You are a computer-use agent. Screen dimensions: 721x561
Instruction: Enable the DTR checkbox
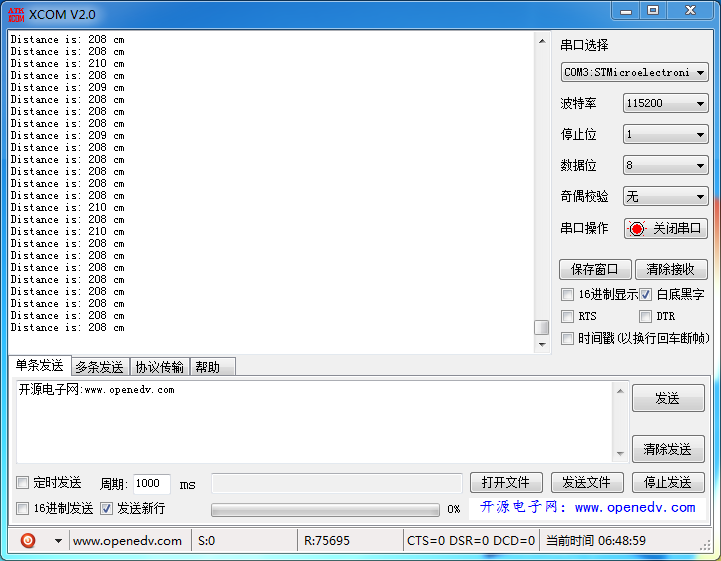point(646,316)
